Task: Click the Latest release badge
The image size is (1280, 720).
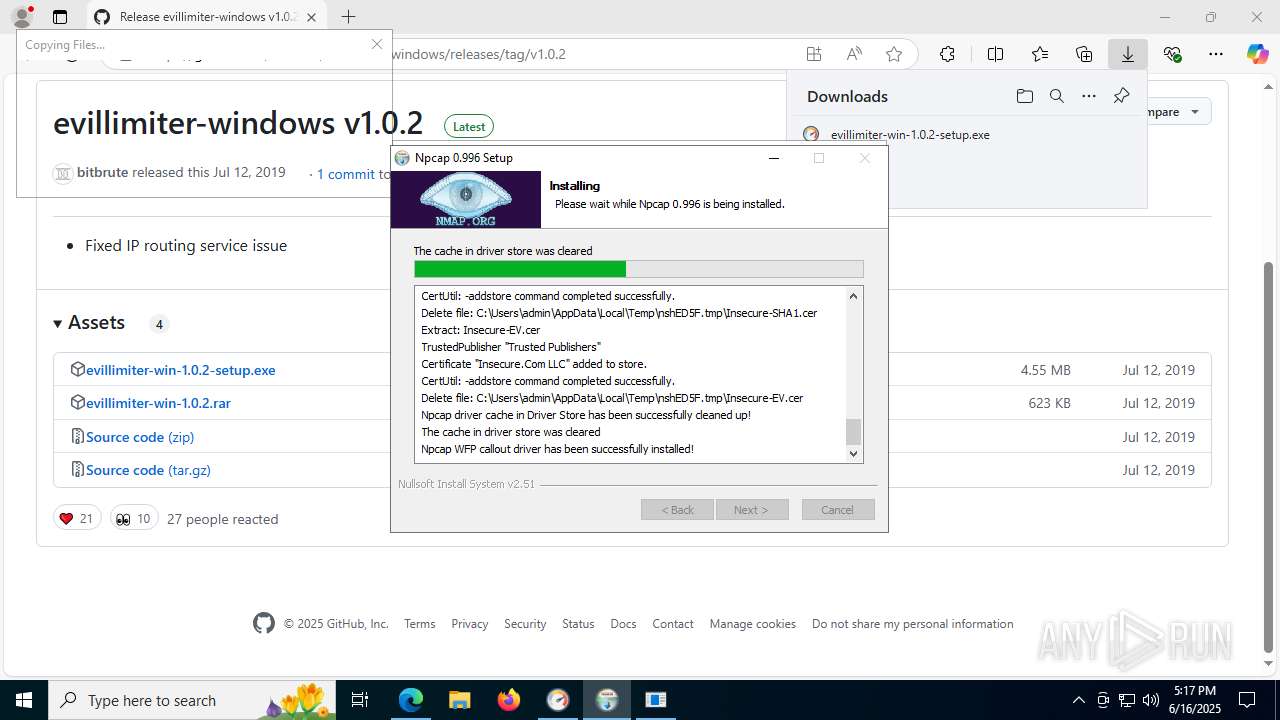Action: [469, 127]
